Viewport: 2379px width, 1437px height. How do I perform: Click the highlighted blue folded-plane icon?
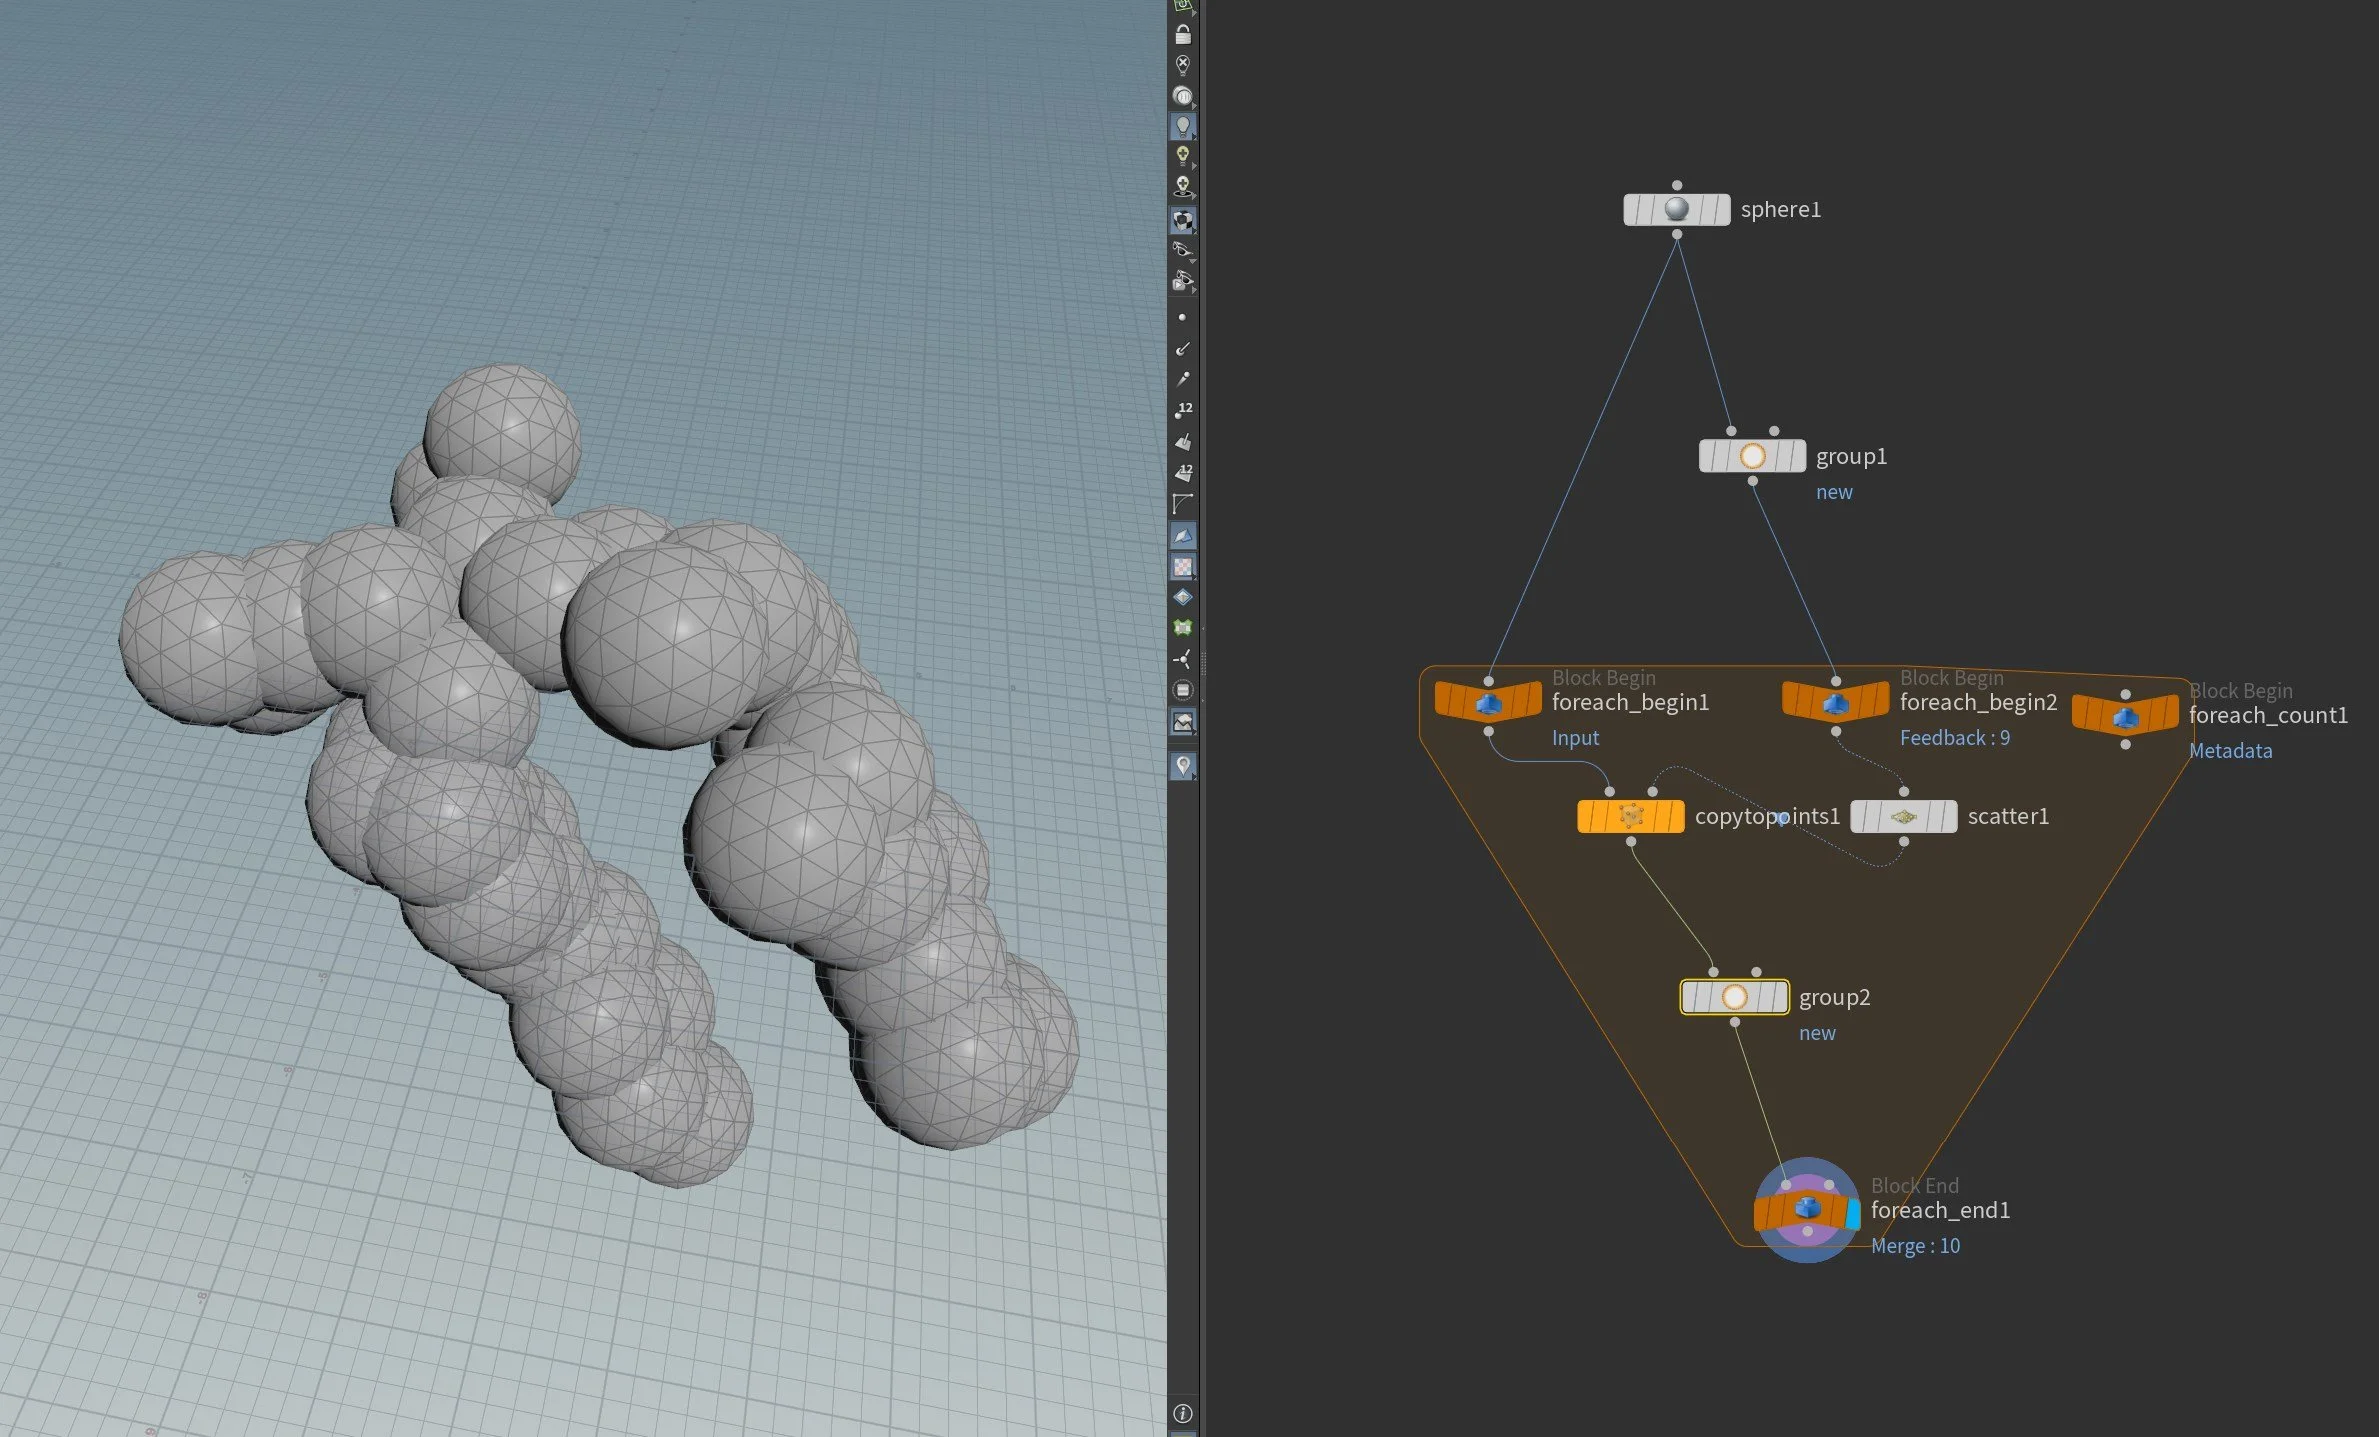point(1182,535)
